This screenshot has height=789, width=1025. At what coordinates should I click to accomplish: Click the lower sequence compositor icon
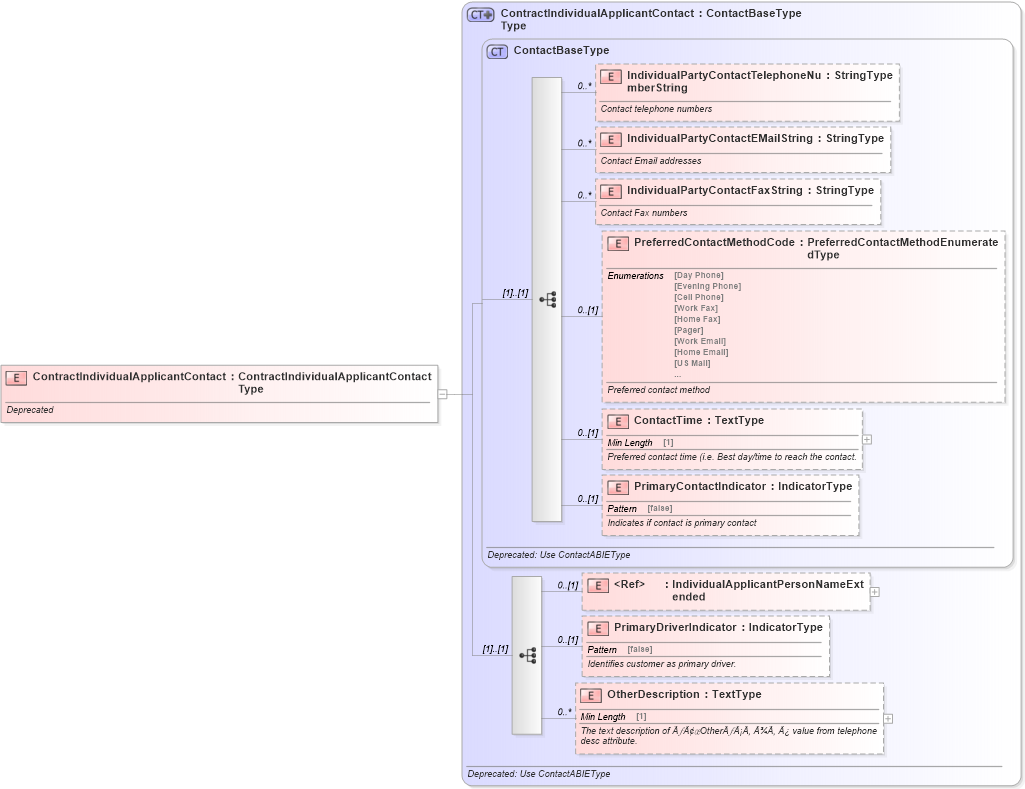click(529, 655)
